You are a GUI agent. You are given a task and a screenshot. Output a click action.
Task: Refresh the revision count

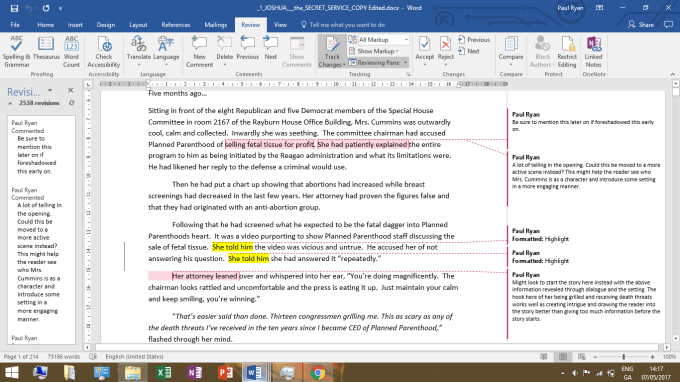(x=72, y=103)
